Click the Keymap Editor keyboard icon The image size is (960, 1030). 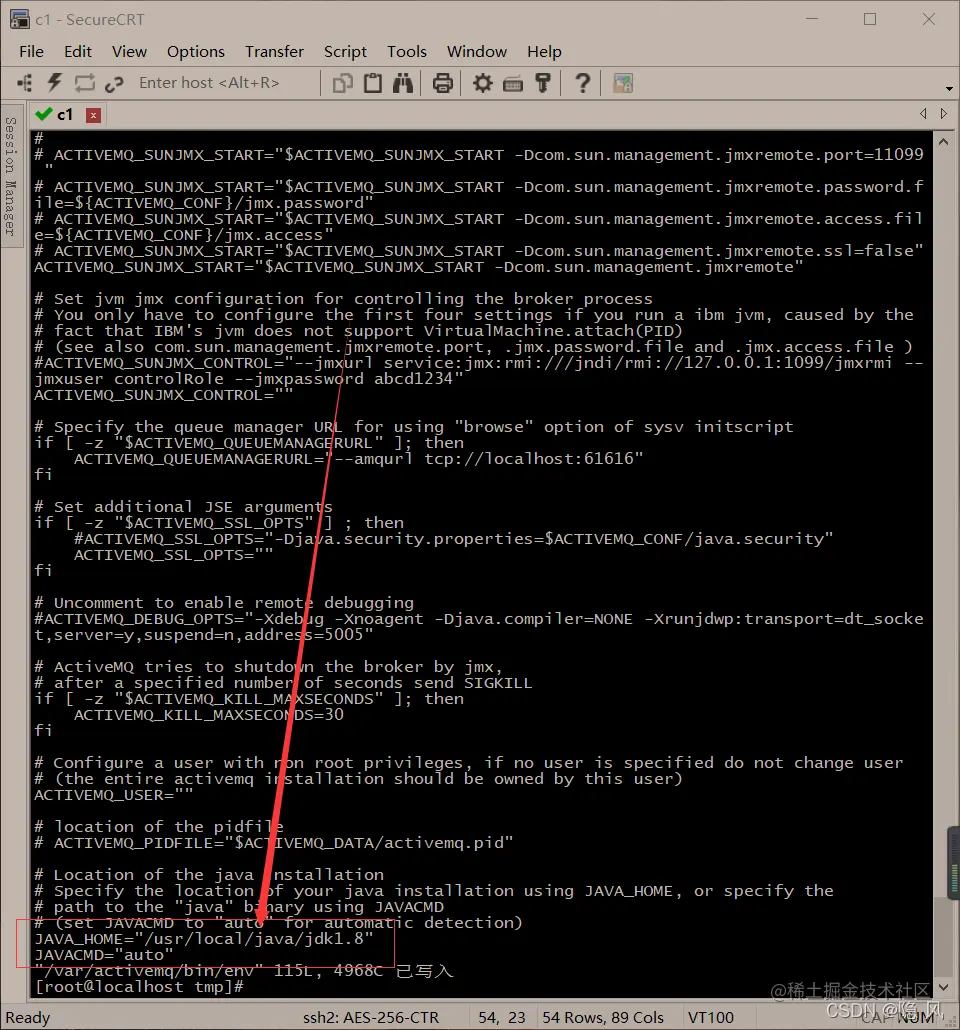tap(513, 84)
